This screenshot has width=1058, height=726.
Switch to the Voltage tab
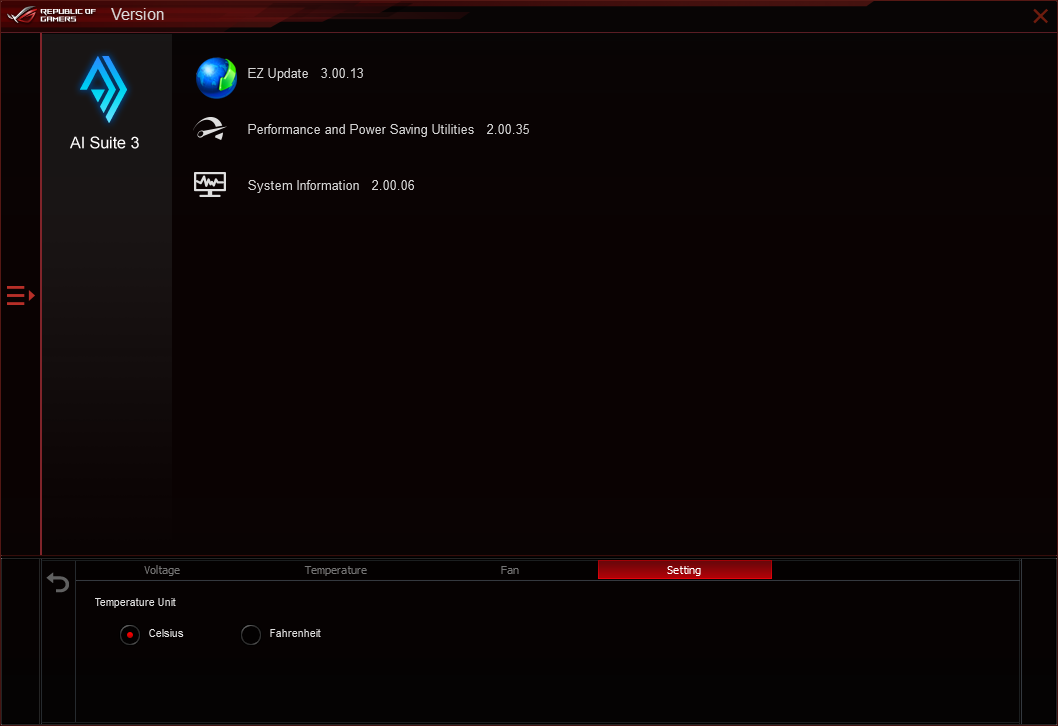click(162, 570)
